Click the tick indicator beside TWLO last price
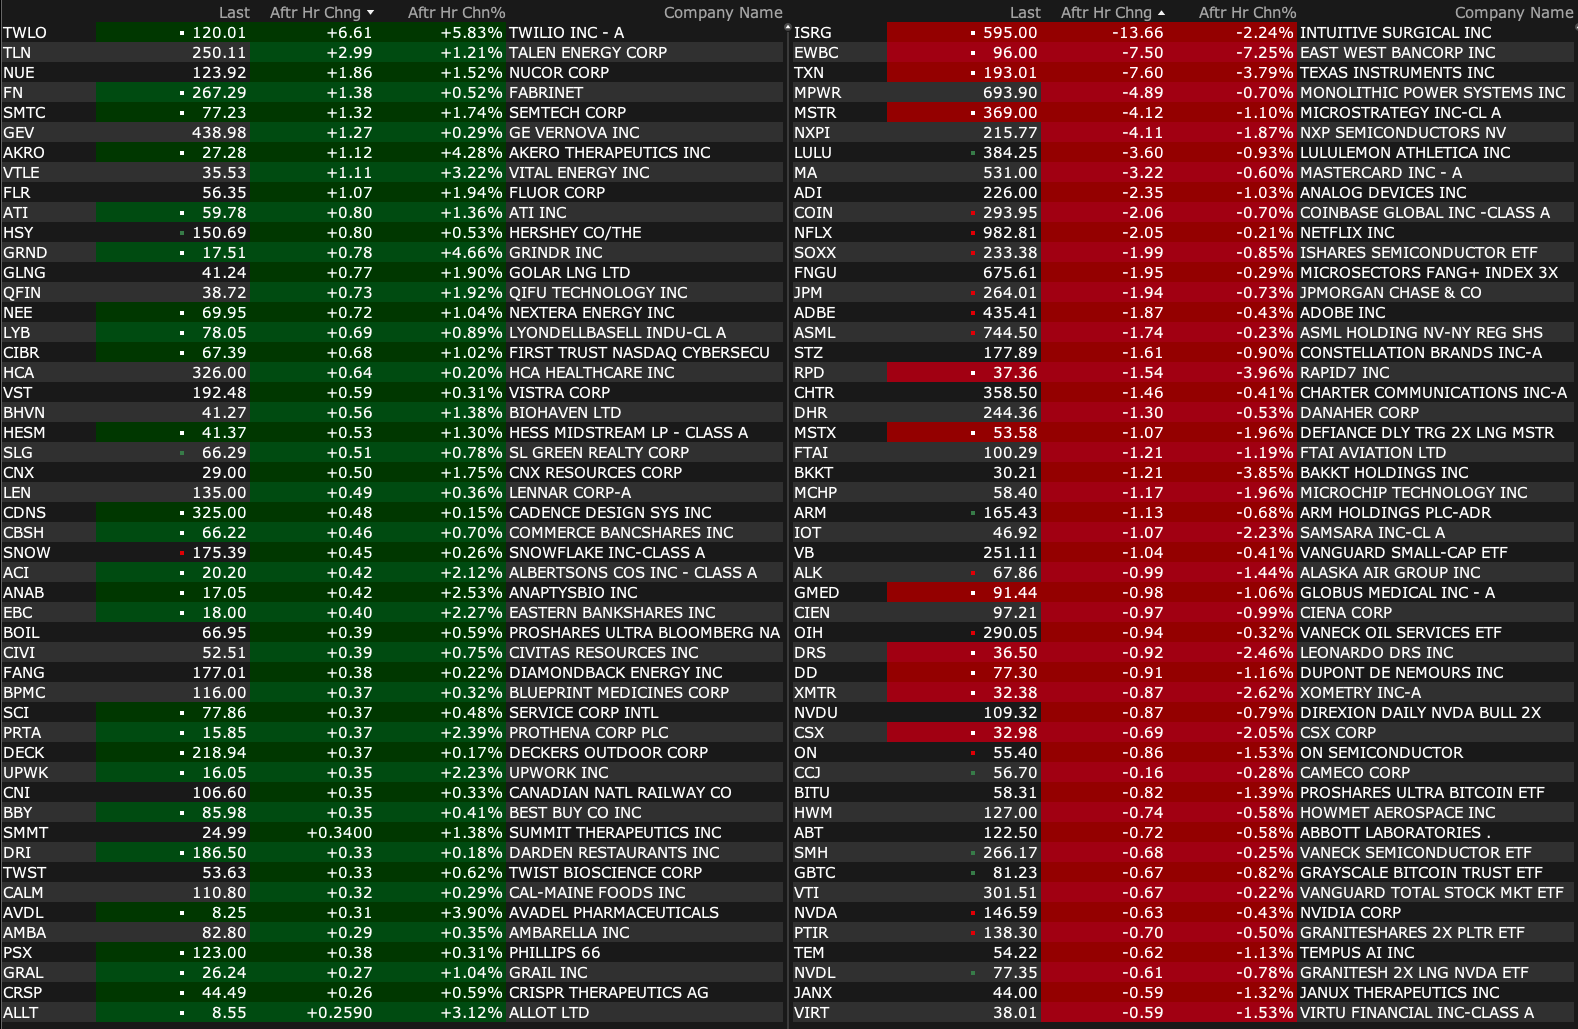Screen dimensions: 1578x1029 point(182,33)
